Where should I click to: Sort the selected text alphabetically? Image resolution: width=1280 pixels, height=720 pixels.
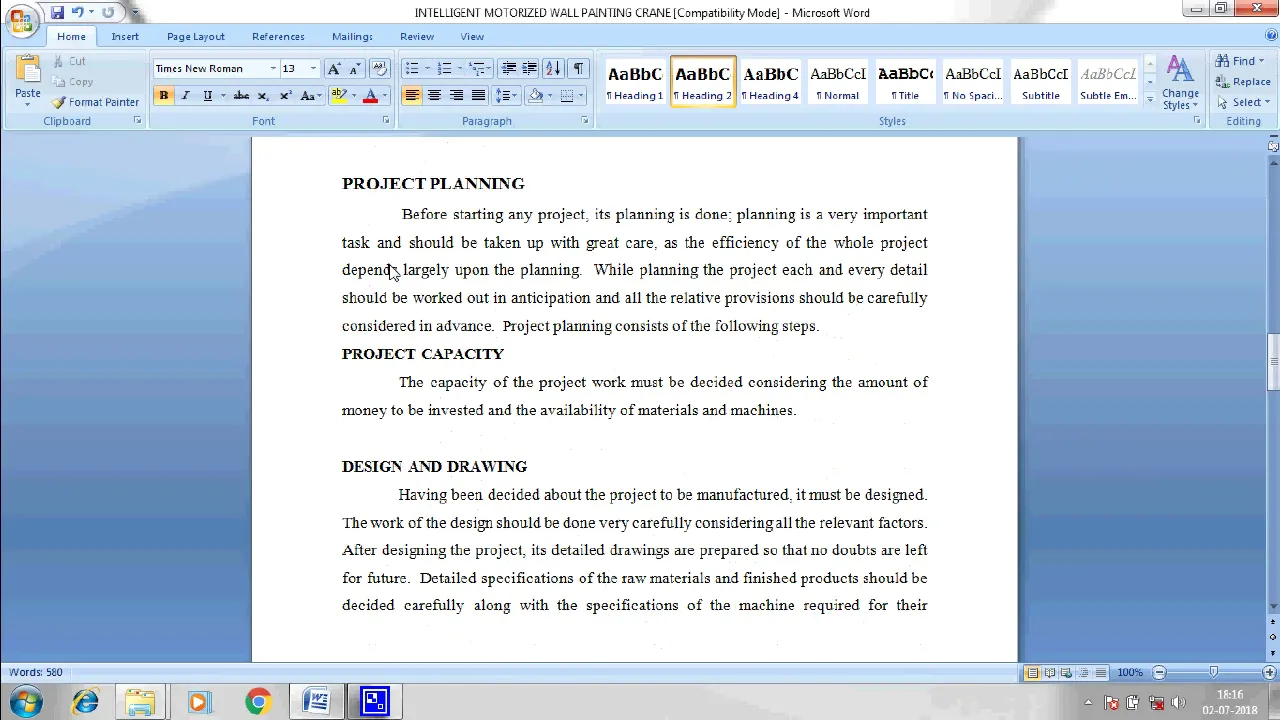point(553,69)
